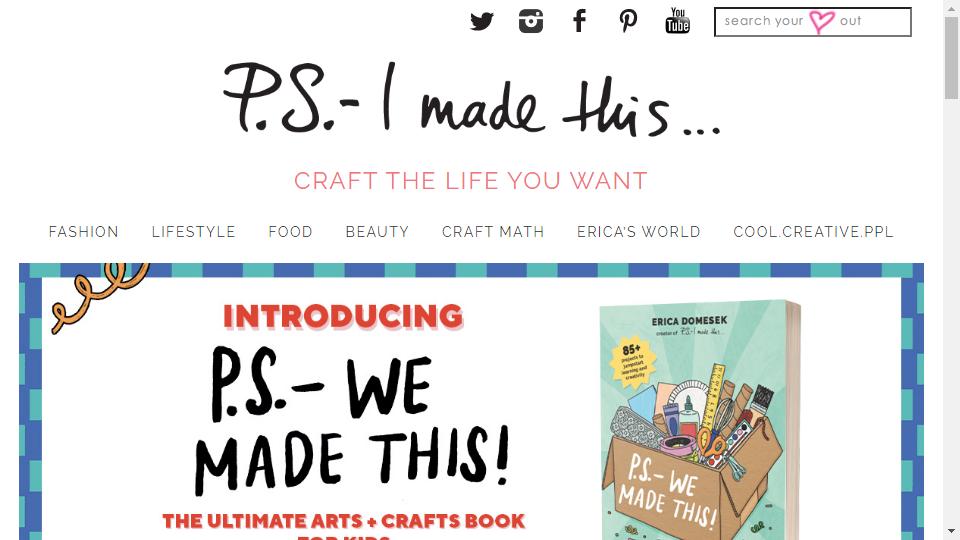Open the Twitter social icon
The width and height of the screenshot is (960, 540).
click(x=482, y=21)
